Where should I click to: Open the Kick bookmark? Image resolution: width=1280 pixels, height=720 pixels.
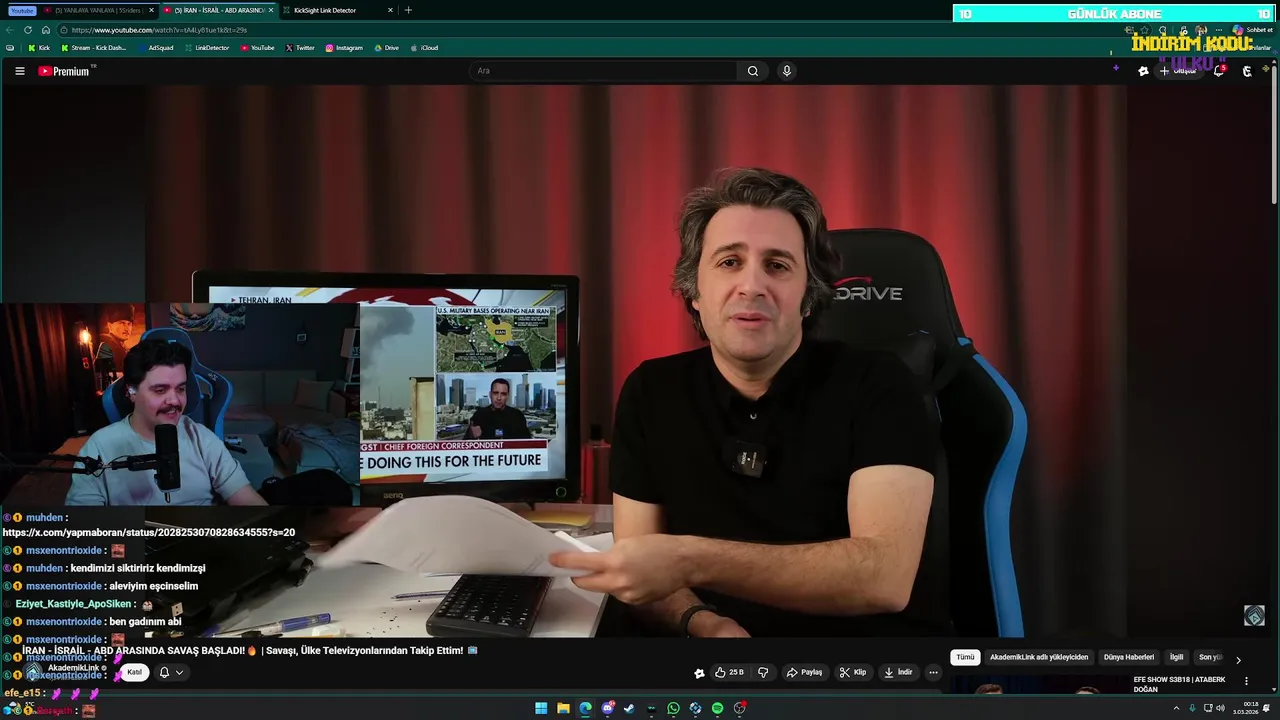point(38,48)
